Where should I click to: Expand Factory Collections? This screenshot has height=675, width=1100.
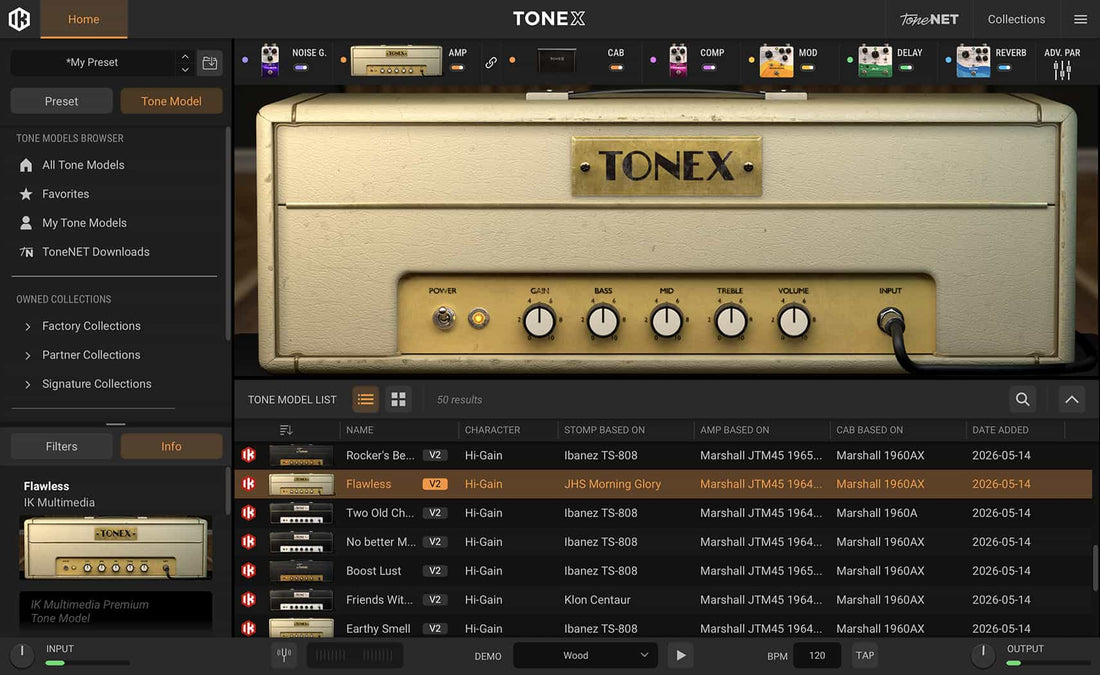28,326
